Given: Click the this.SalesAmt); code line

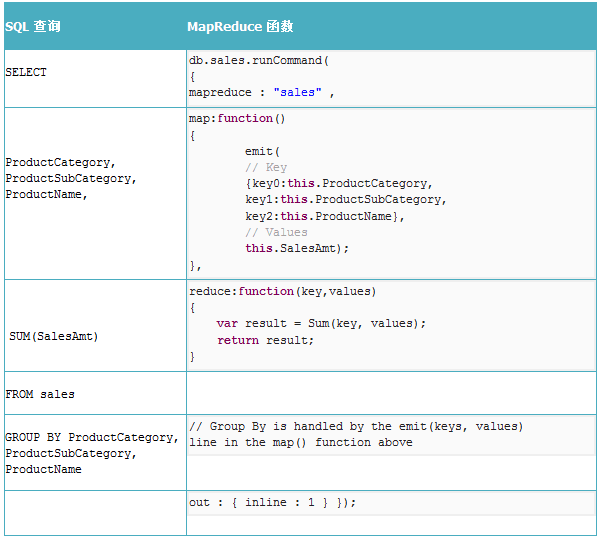Looking at the screenshot, I should tap(298, 248).
